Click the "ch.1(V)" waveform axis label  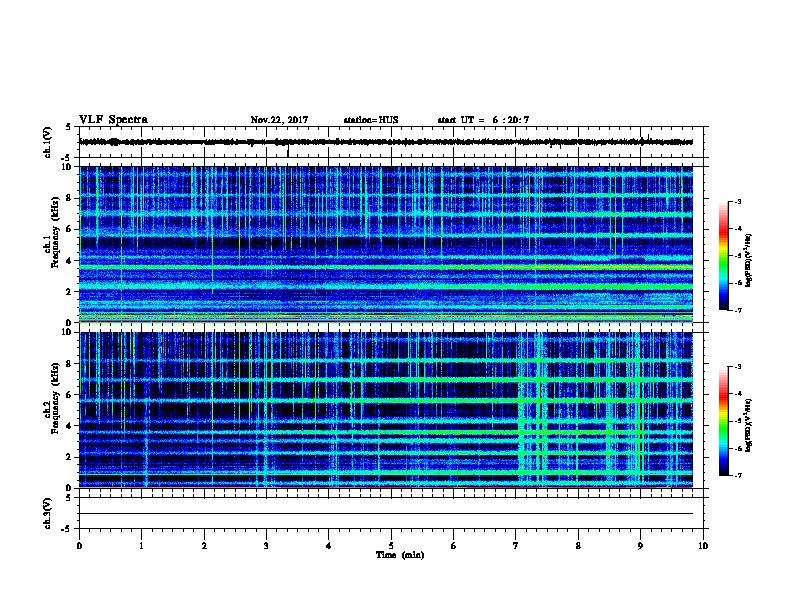[x=47, y=142]
